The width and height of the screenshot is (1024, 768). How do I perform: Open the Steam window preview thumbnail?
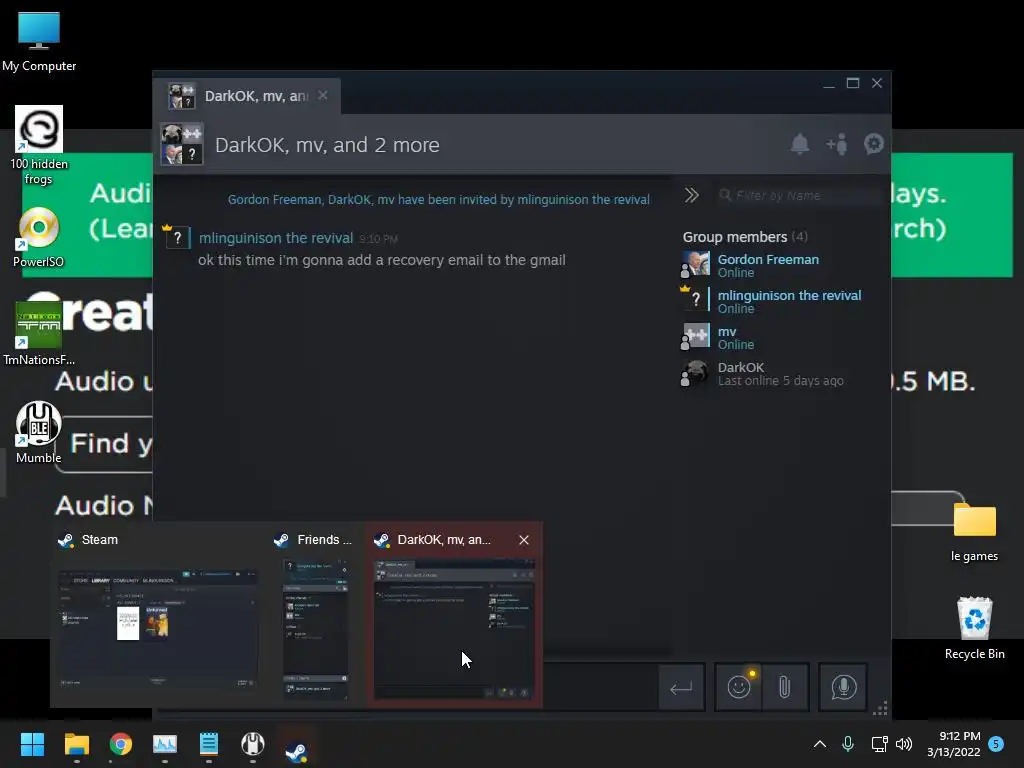click(157, 628)
